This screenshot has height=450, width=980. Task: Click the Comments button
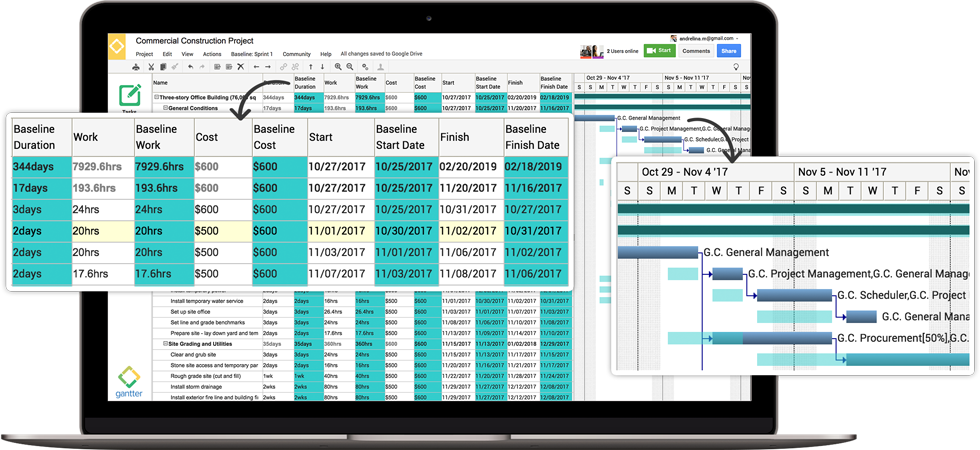tap(696, 50)
